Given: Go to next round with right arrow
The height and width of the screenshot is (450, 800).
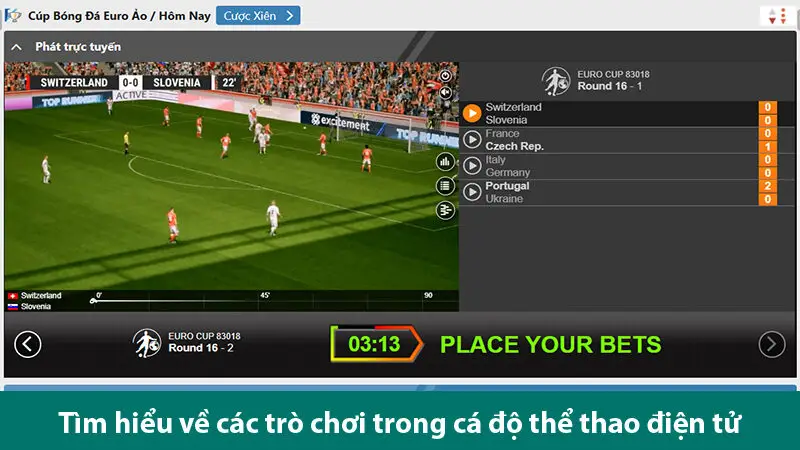Looking at the screenshot, I should click(x=771, y=344).
